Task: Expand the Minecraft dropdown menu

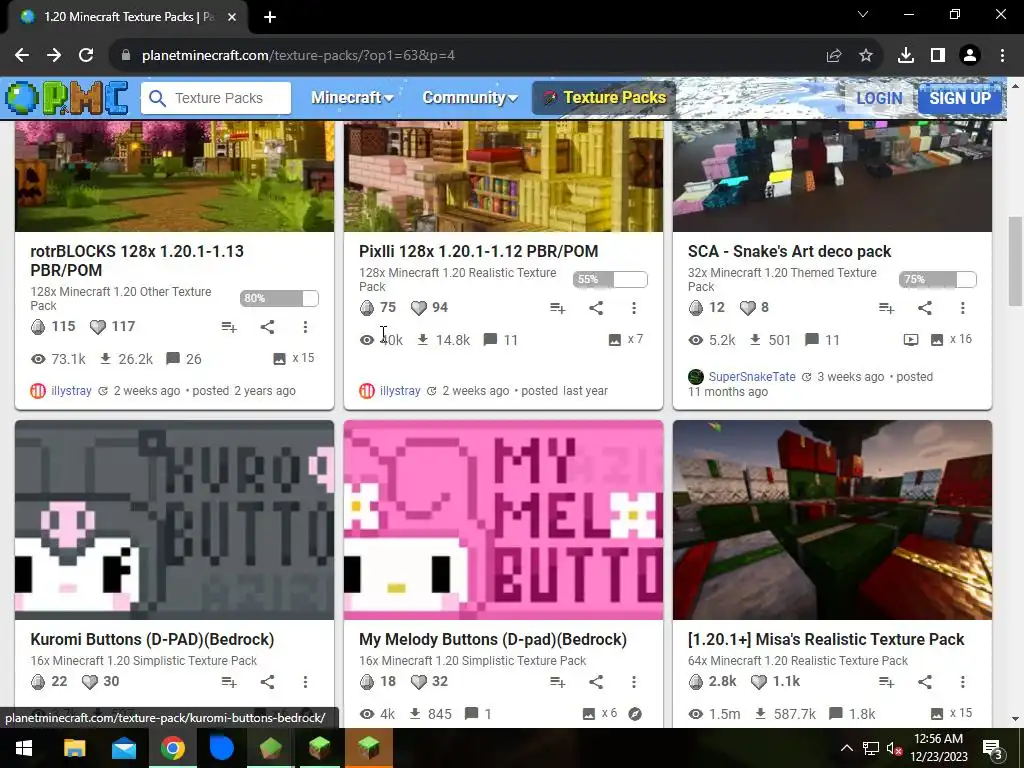Action: click(352, 98)
